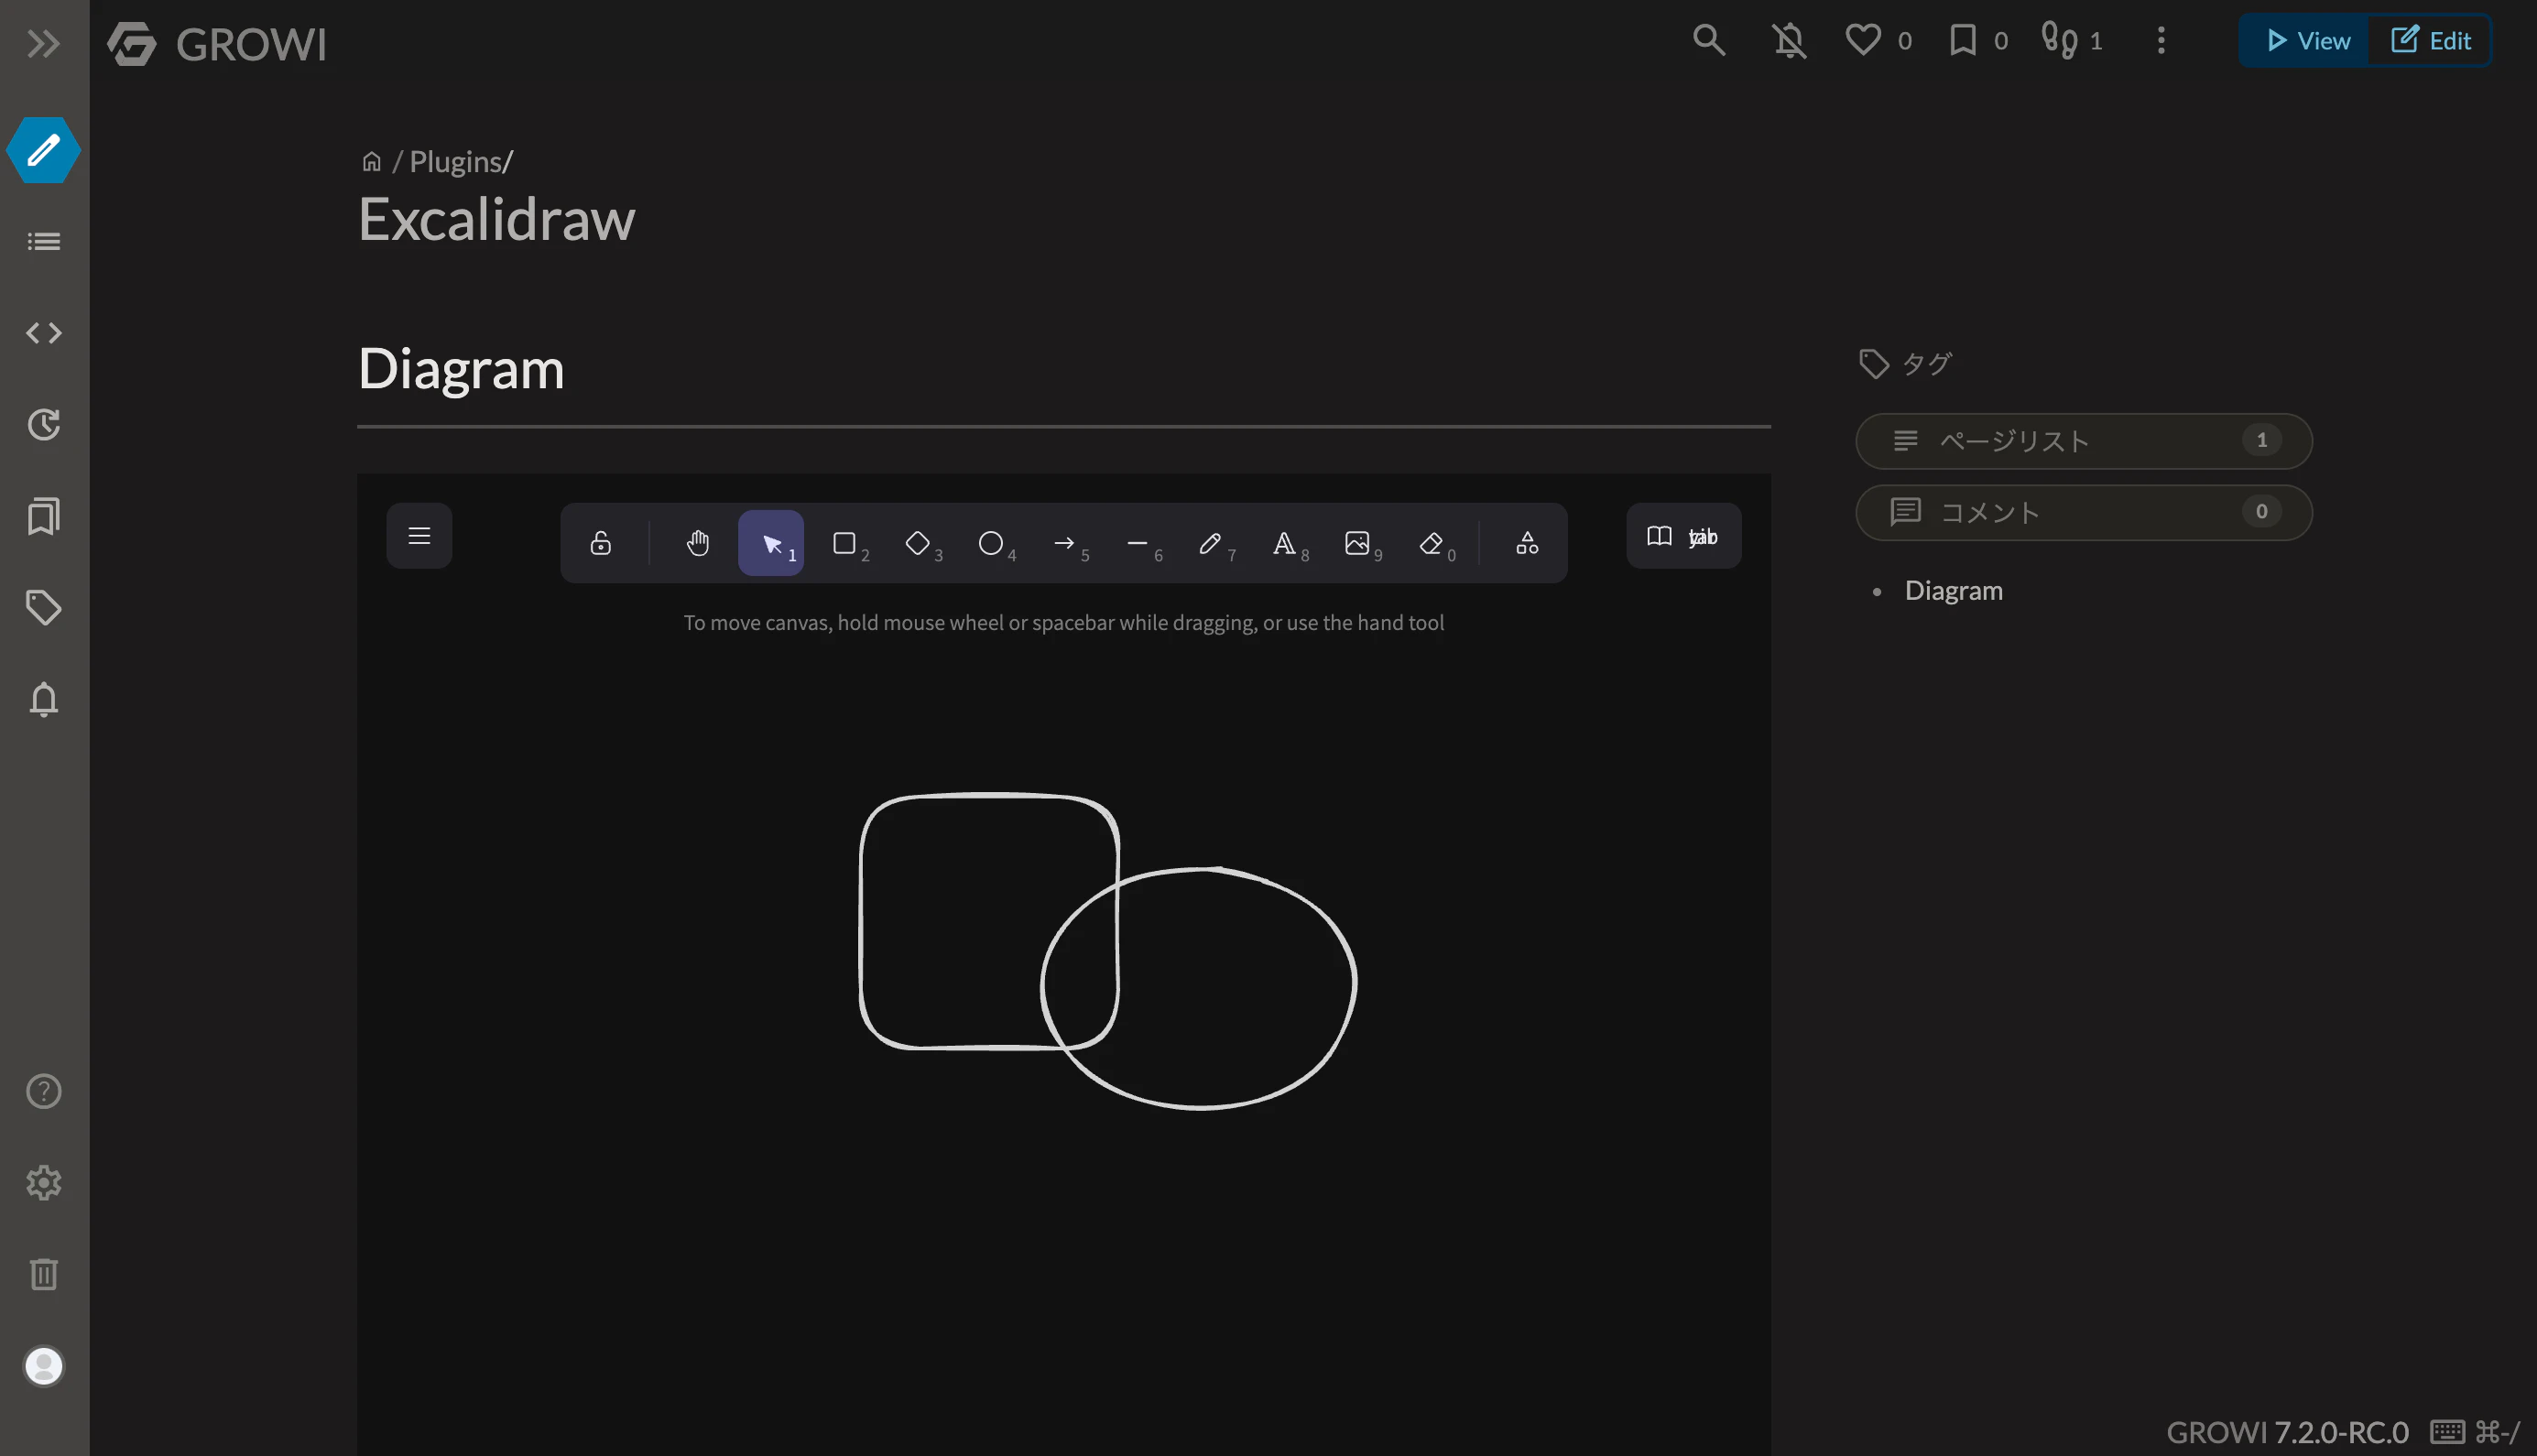Open the コメント comments button

pyautogui.click(x=2084, y=512)
